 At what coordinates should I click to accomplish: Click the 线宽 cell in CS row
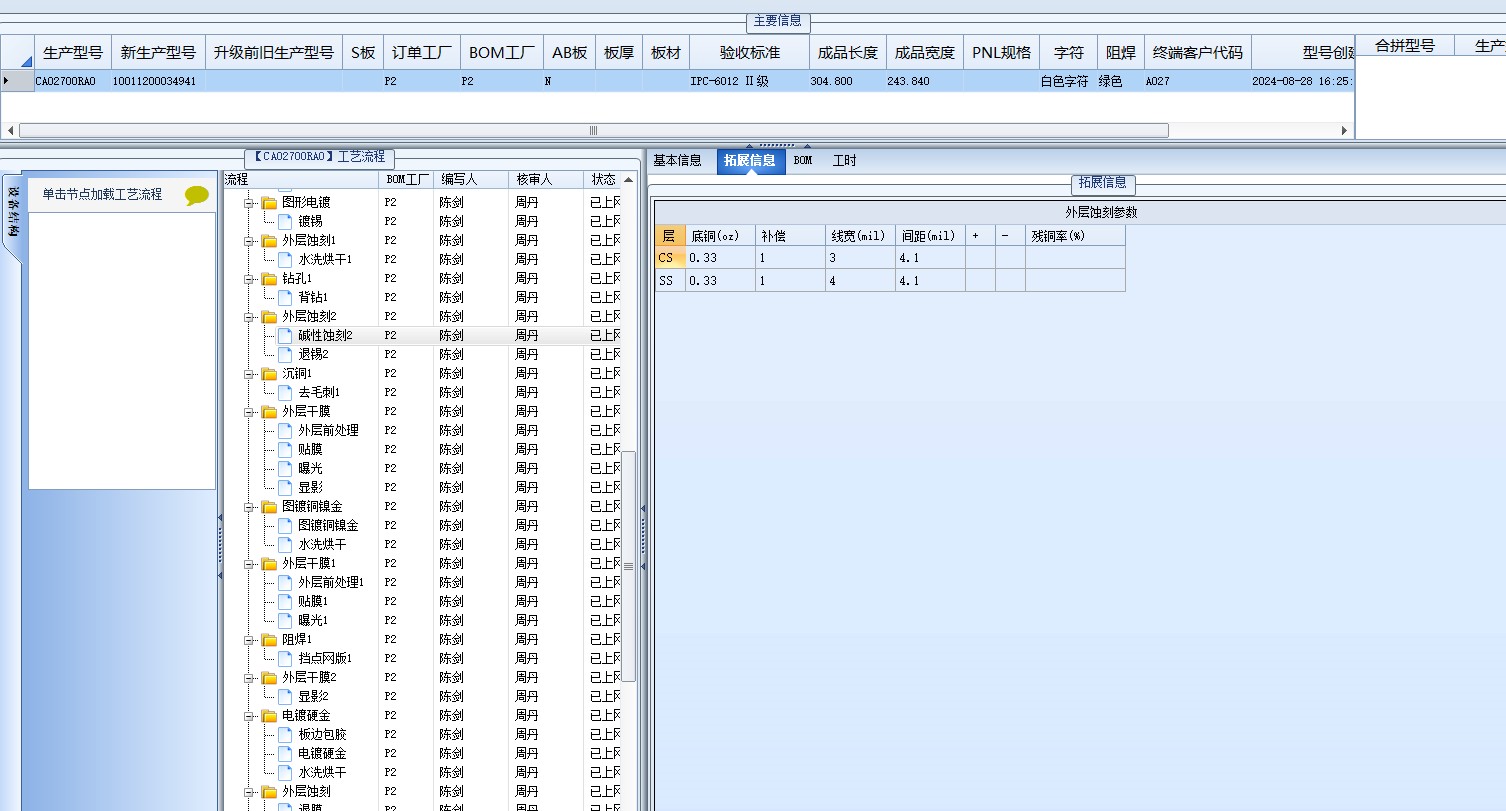pyautogui.click(x=860, y=258)
